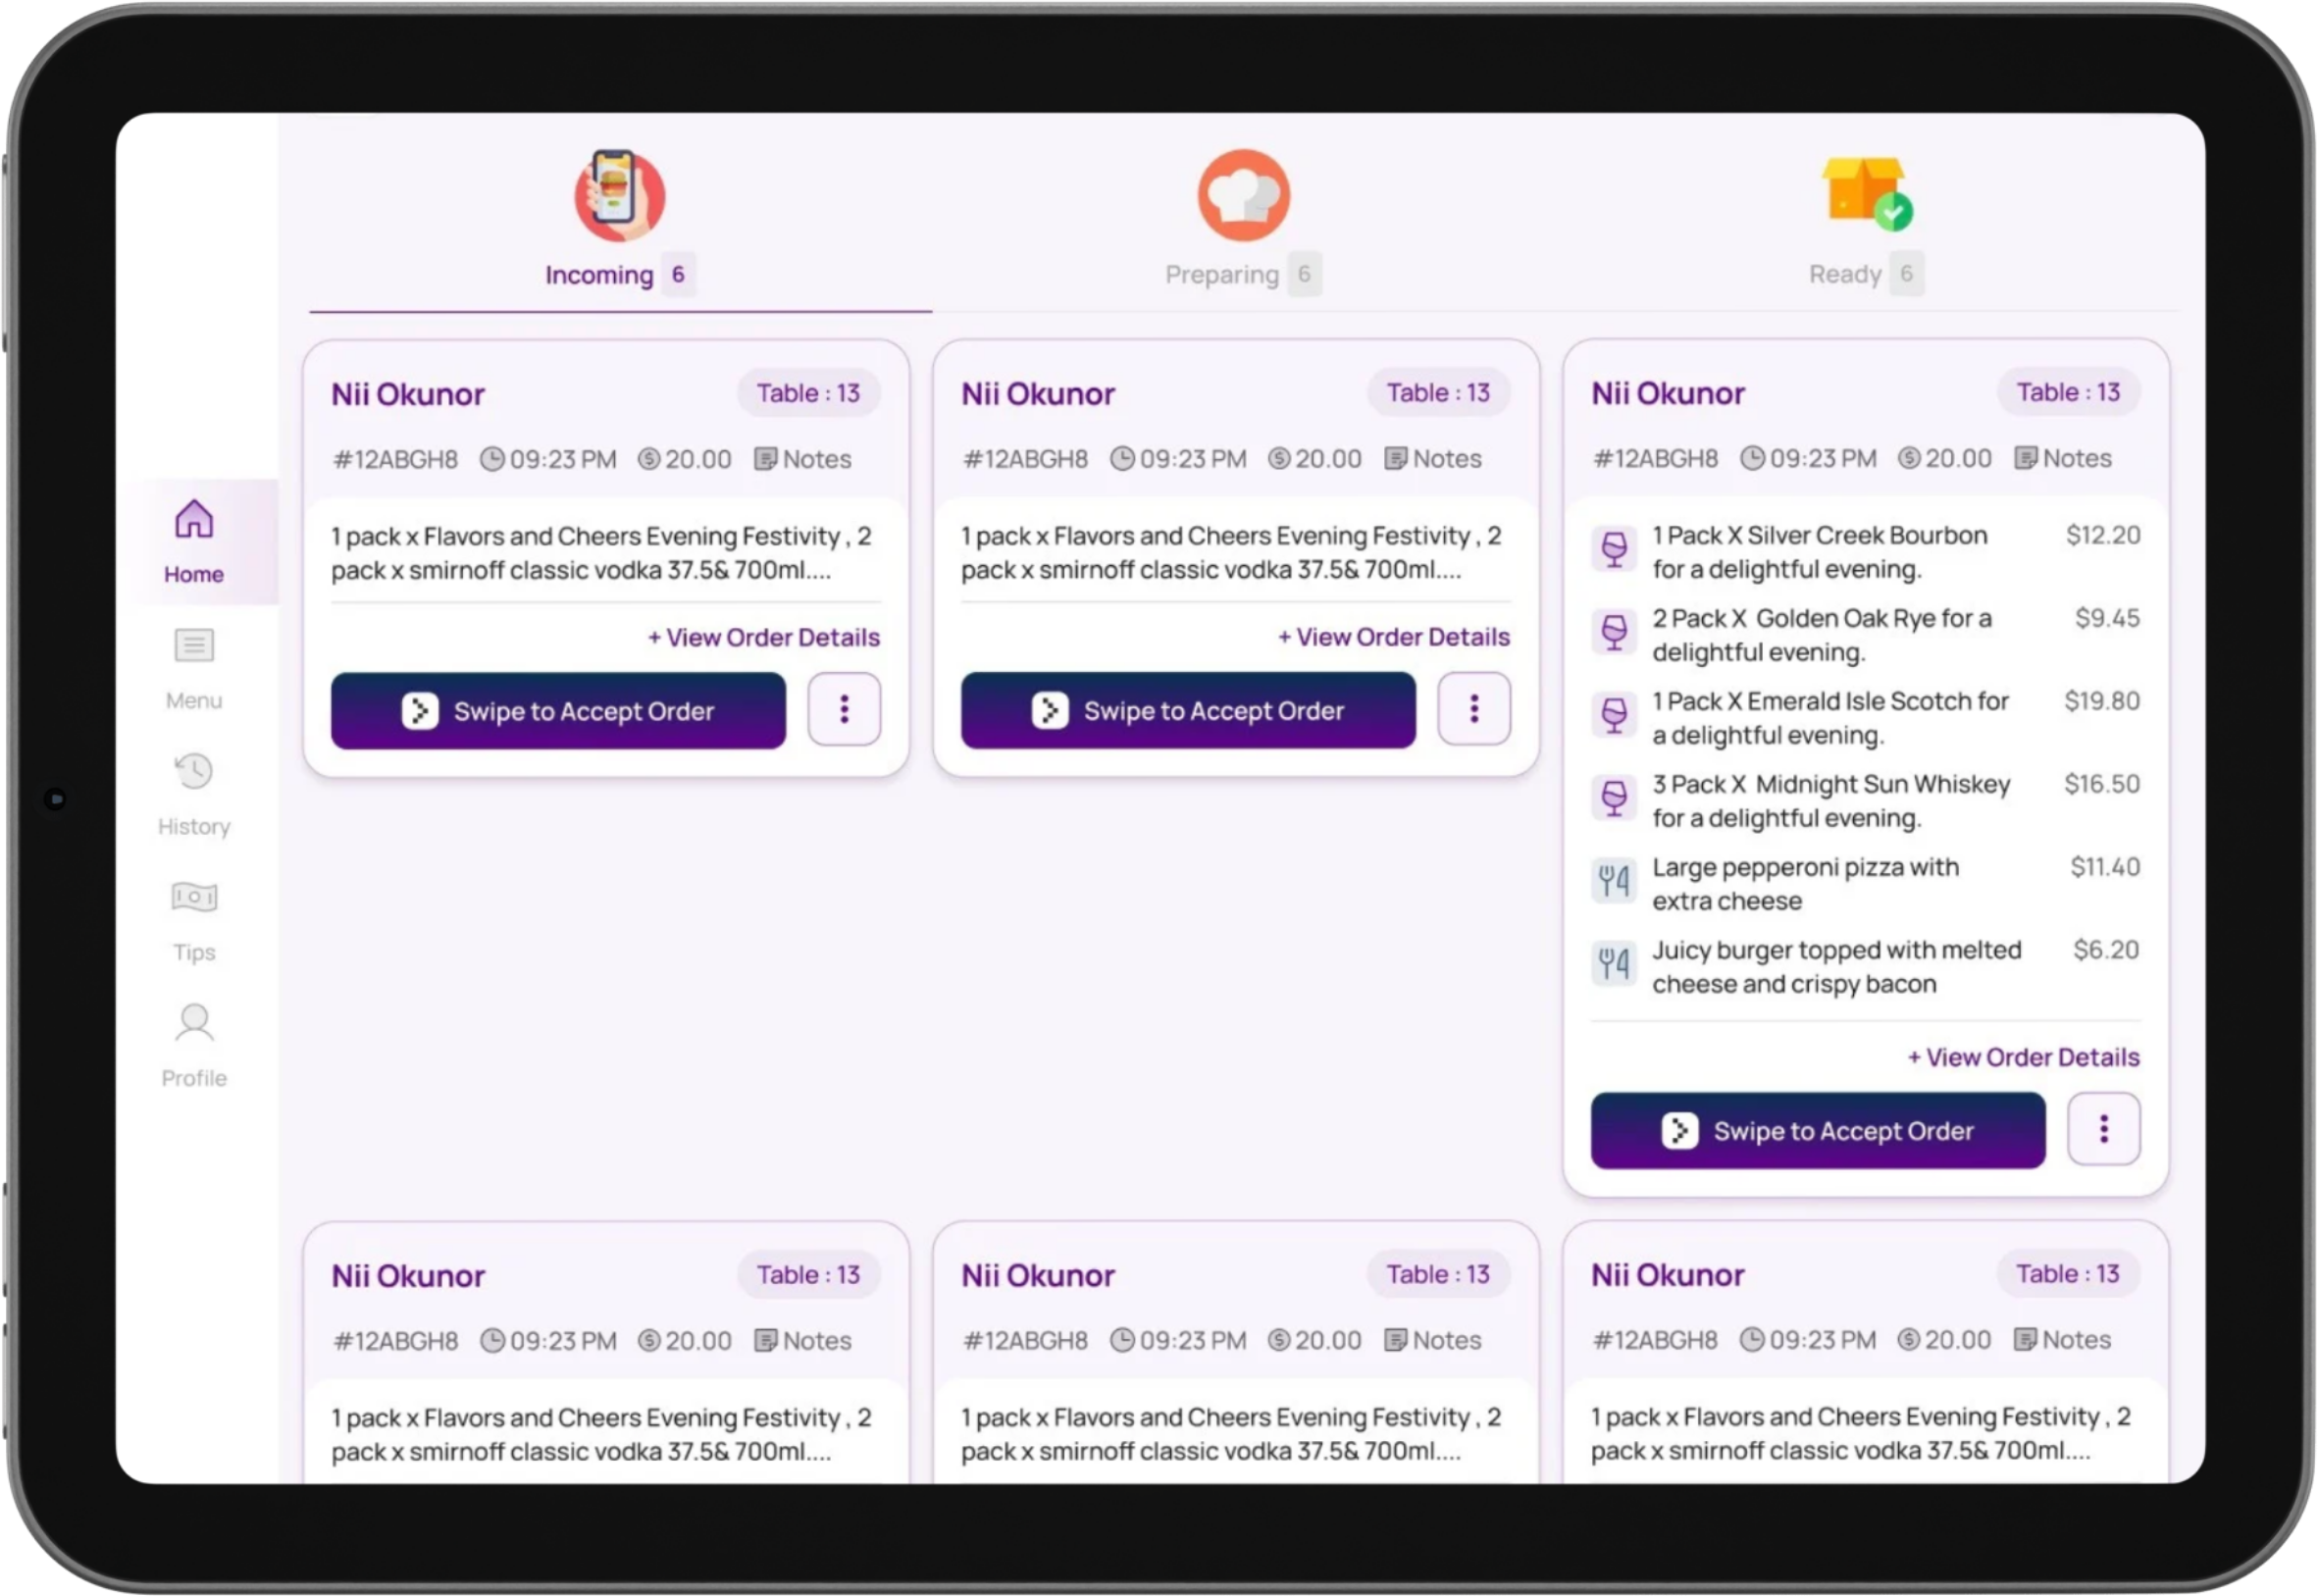Open Notes on the bottom-middle order card
2318x1596 pixels.
pyautogui.click(x=1432, y=1340)
